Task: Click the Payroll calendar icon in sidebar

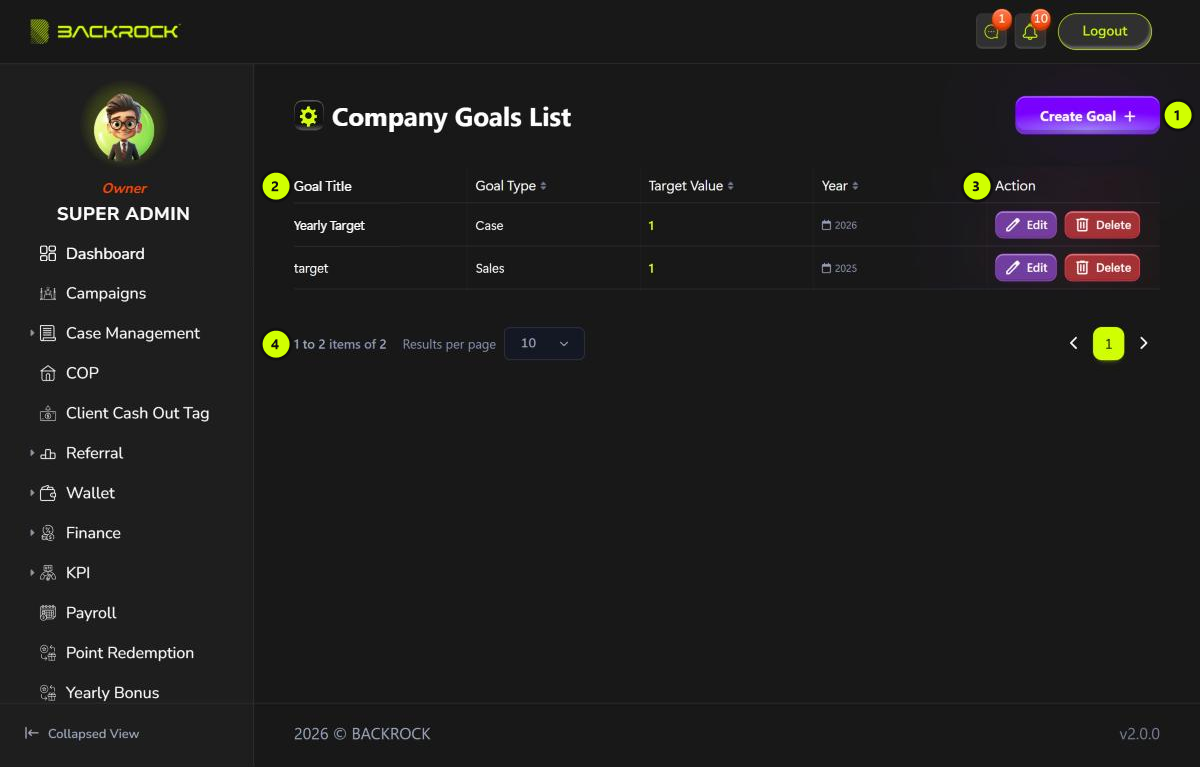Action: tap(48, 614)
